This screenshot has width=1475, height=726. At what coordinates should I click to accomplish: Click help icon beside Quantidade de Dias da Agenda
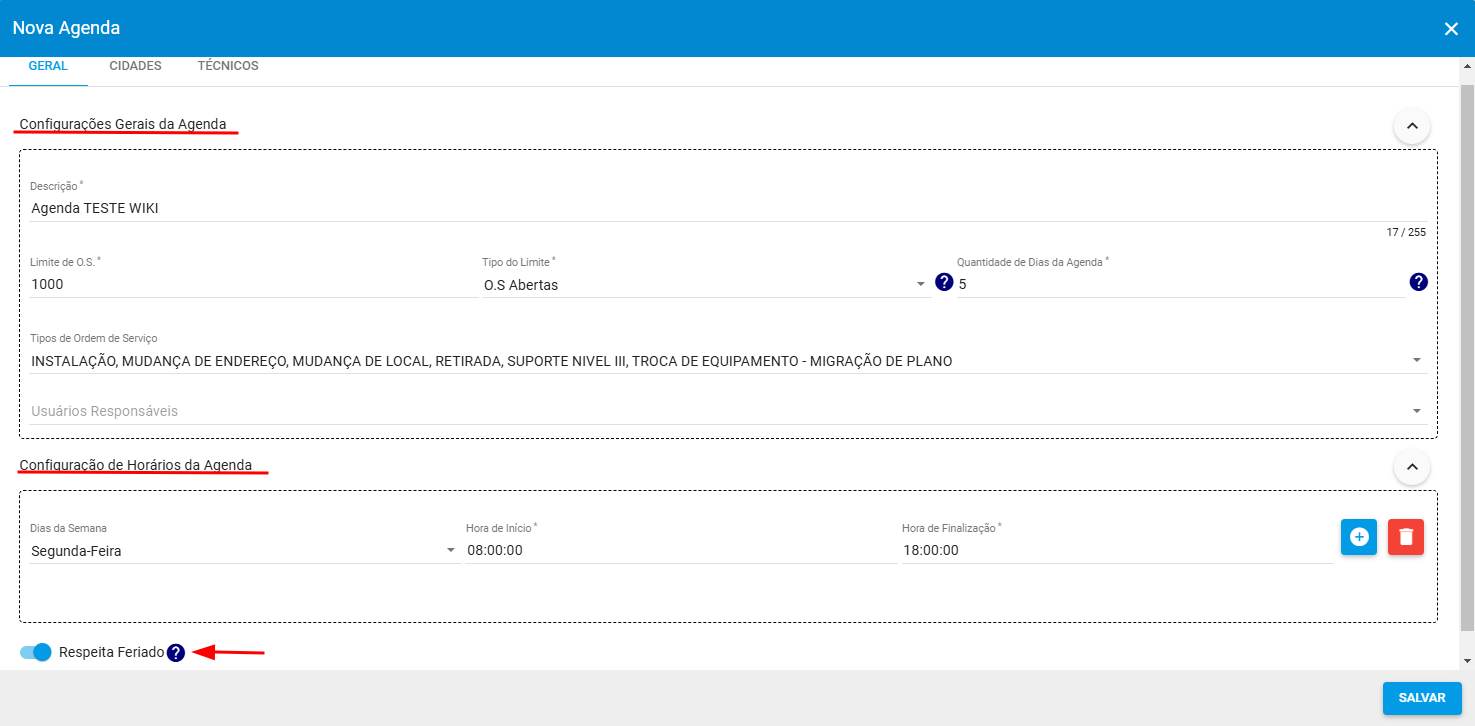[1418, 282]
